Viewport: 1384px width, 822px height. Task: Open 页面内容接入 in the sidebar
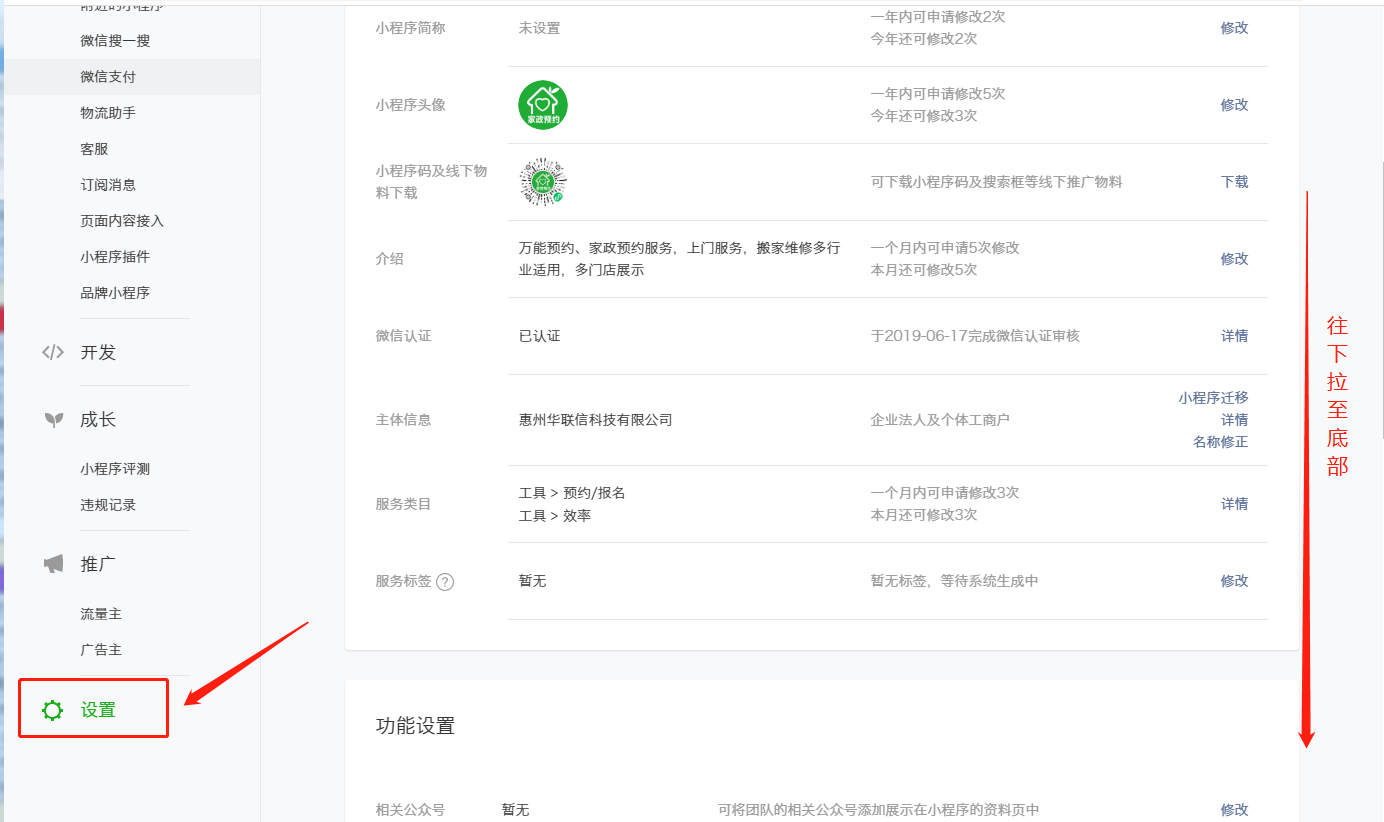point(122,221)
